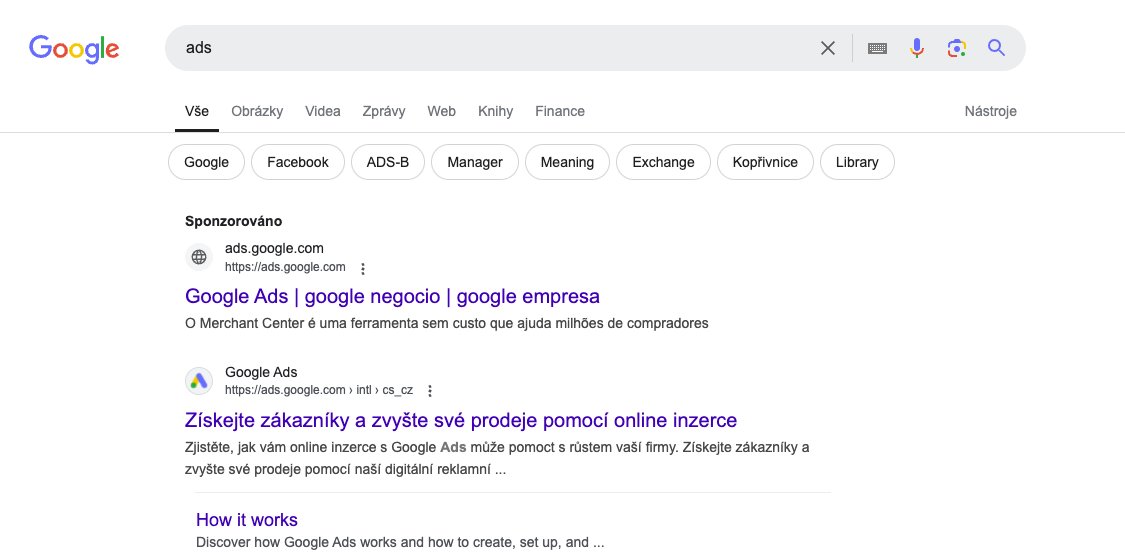Click the Sponzorováno label
Image resolution: width=1125 pixels, height=552 pixels.
click(x=233, y=221)
